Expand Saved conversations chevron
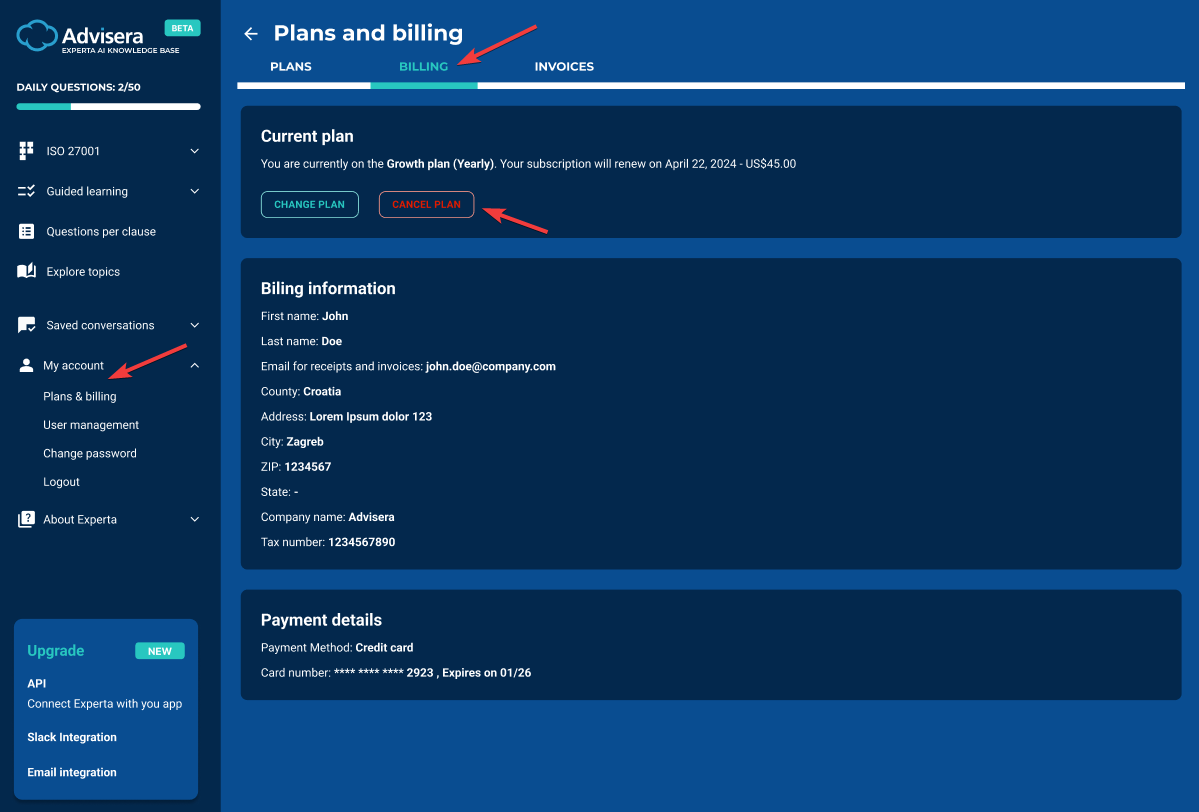Image resolution: width=1199 pixels, height=812 pixels. pyautogui.click(x=195, y=325)
